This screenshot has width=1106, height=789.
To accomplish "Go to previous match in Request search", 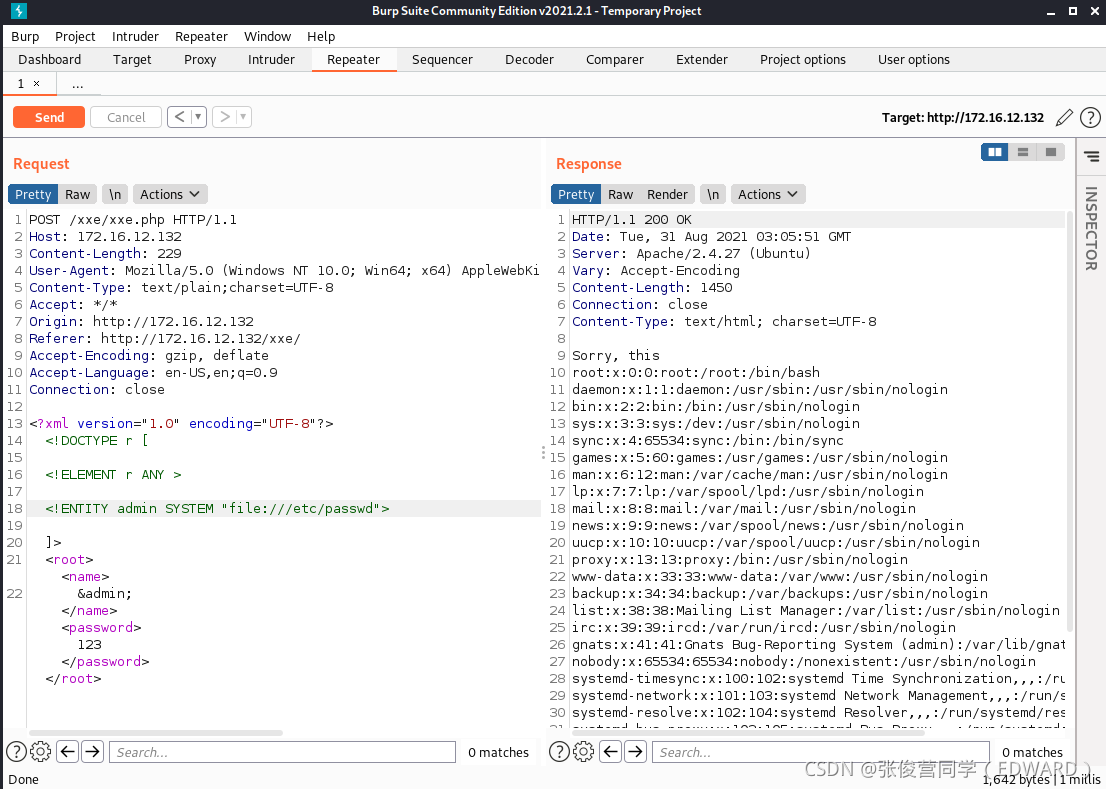I will (x=68, y=752).
